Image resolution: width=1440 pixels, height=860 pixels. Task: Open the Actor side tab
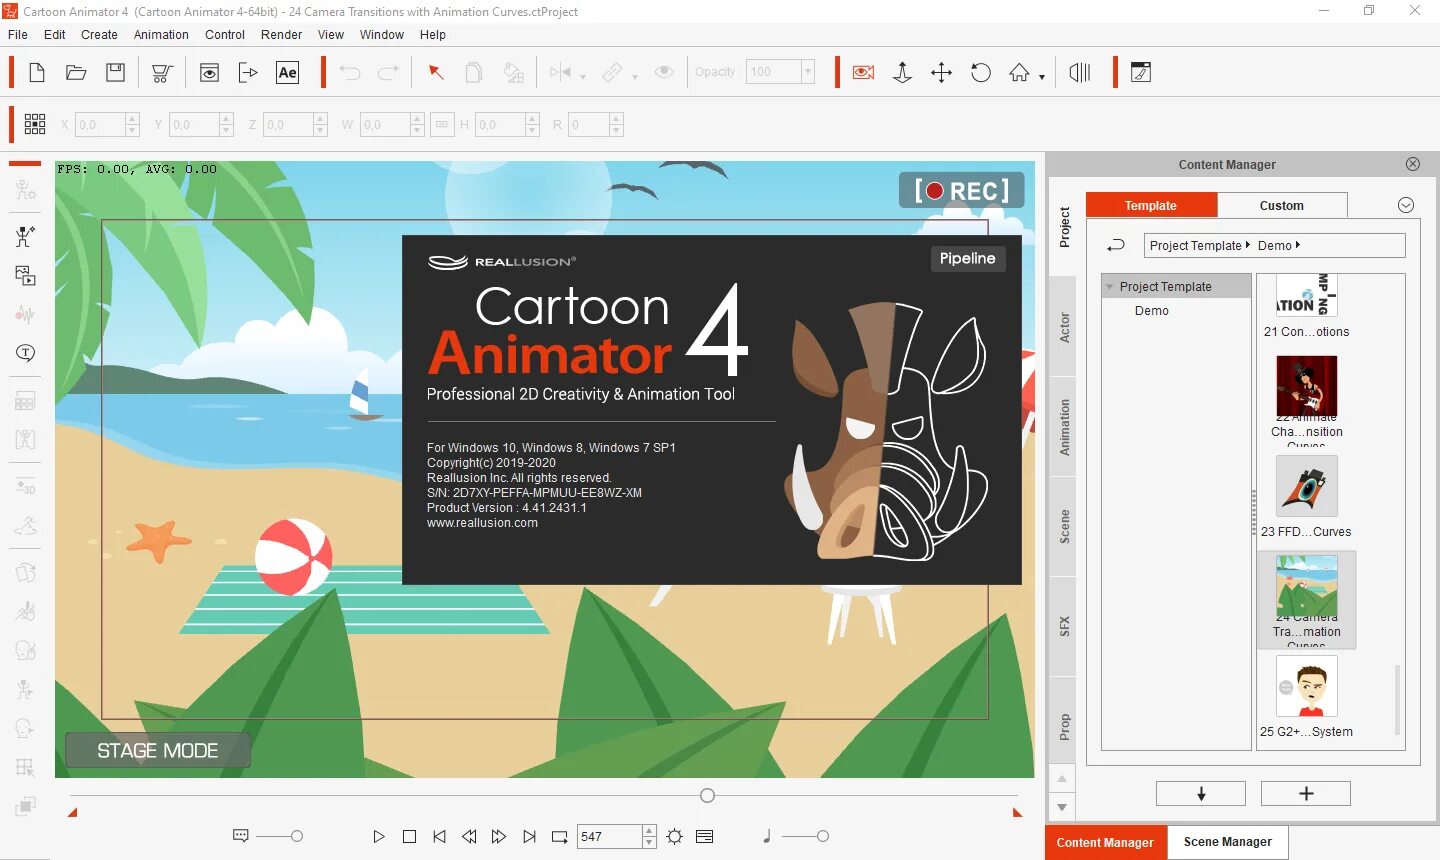click(1063, 327)
